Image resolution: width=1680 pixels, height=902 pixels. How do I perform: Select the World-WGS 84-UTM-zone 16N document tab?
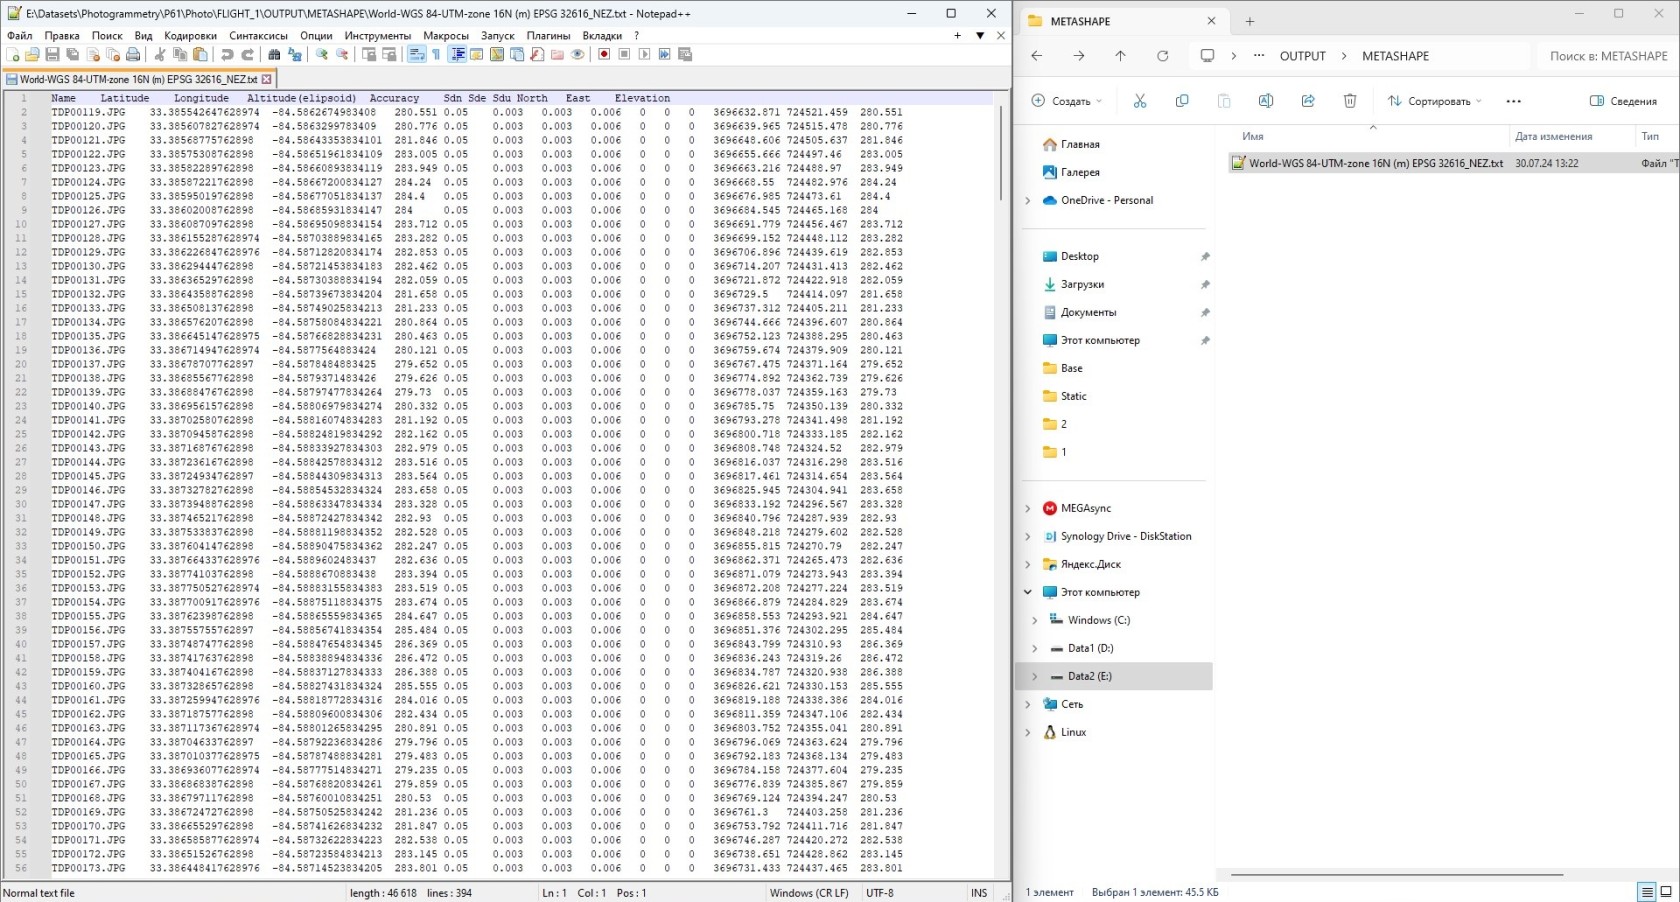pyautogui.click(x=138, y=79)
